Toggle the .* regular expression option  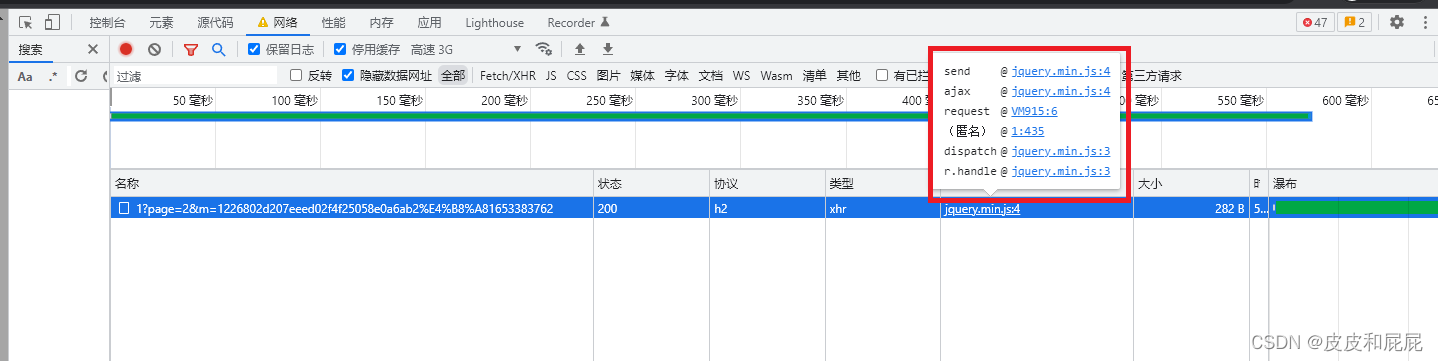[x=53, y=76]
